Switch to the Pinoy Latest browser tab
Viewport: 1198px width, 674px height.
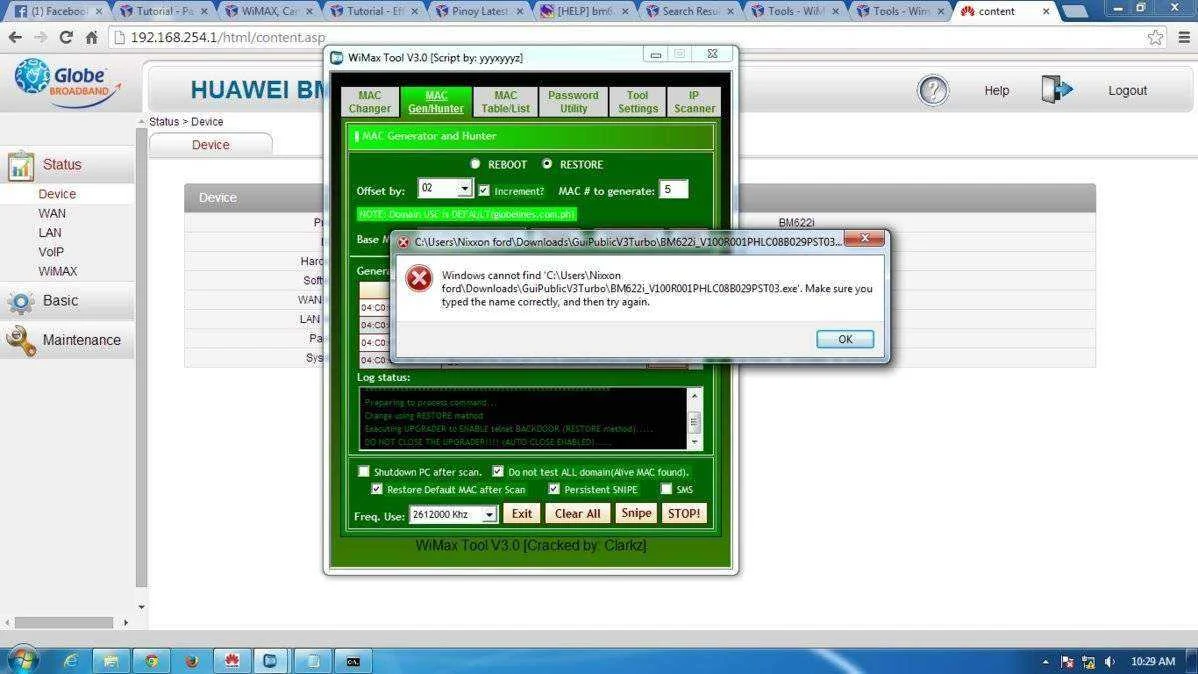(480, 11)
